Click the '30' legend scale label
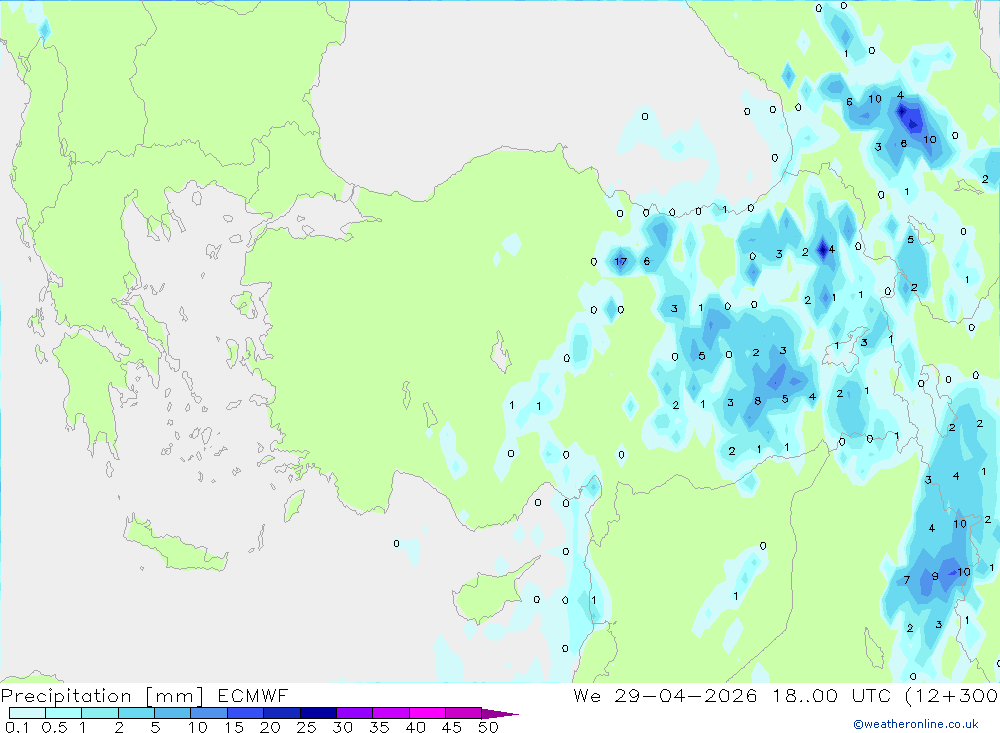 coord(343,727)
